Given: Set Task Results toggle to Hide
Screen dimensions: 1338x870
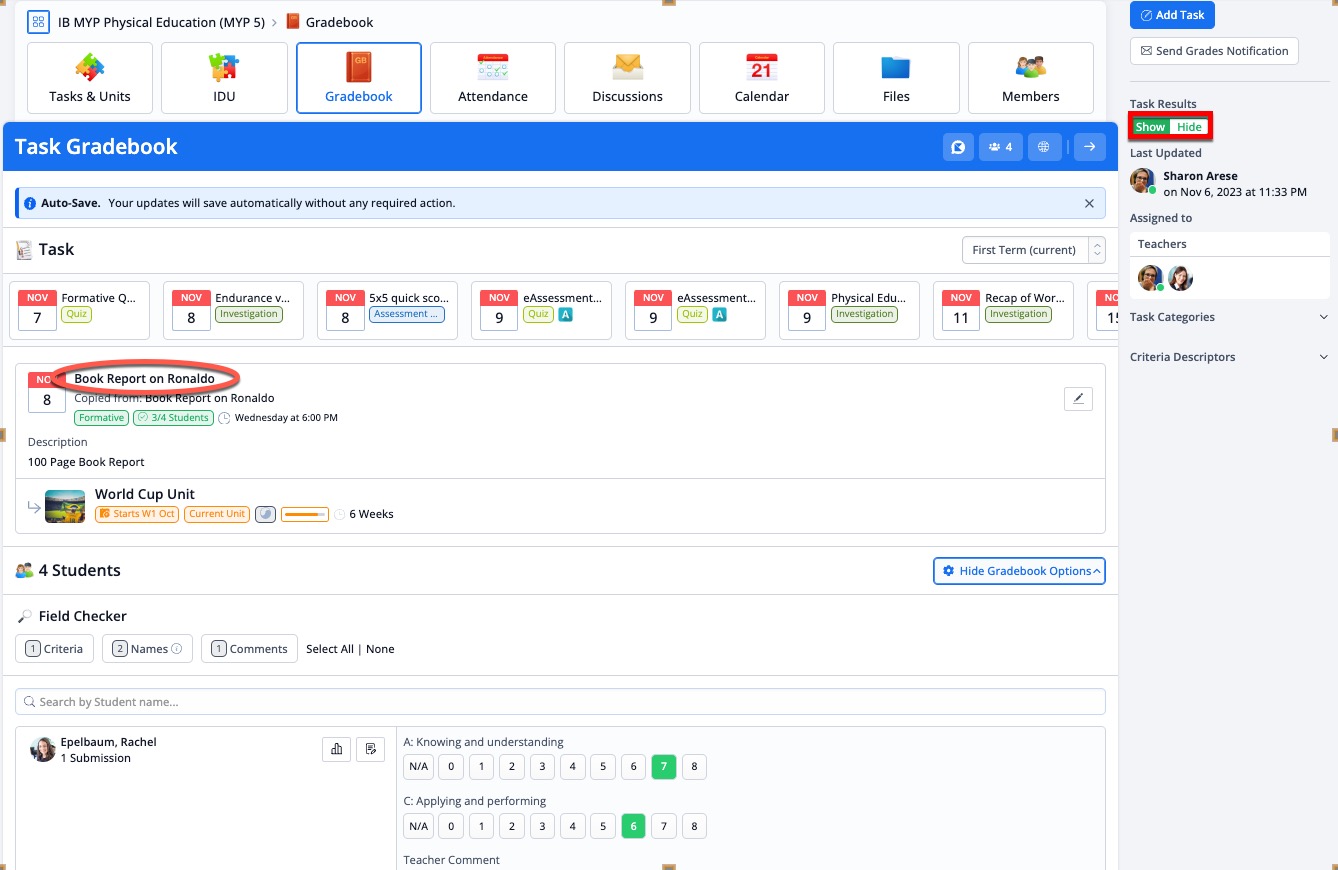Looking at the screenshot, I should 1189,127.
